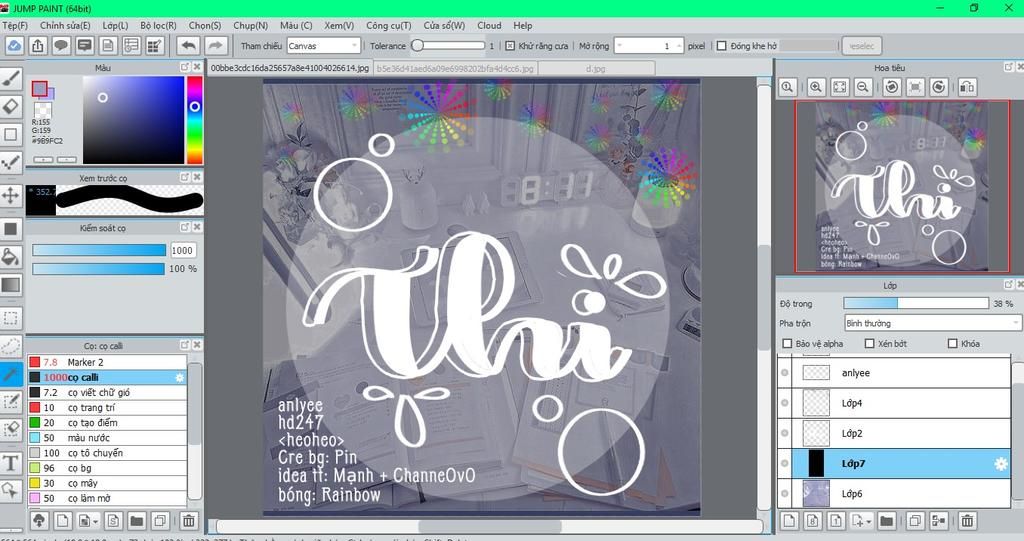
Task: Select the cọ làm mờ brush
Action: pos(107,498)
